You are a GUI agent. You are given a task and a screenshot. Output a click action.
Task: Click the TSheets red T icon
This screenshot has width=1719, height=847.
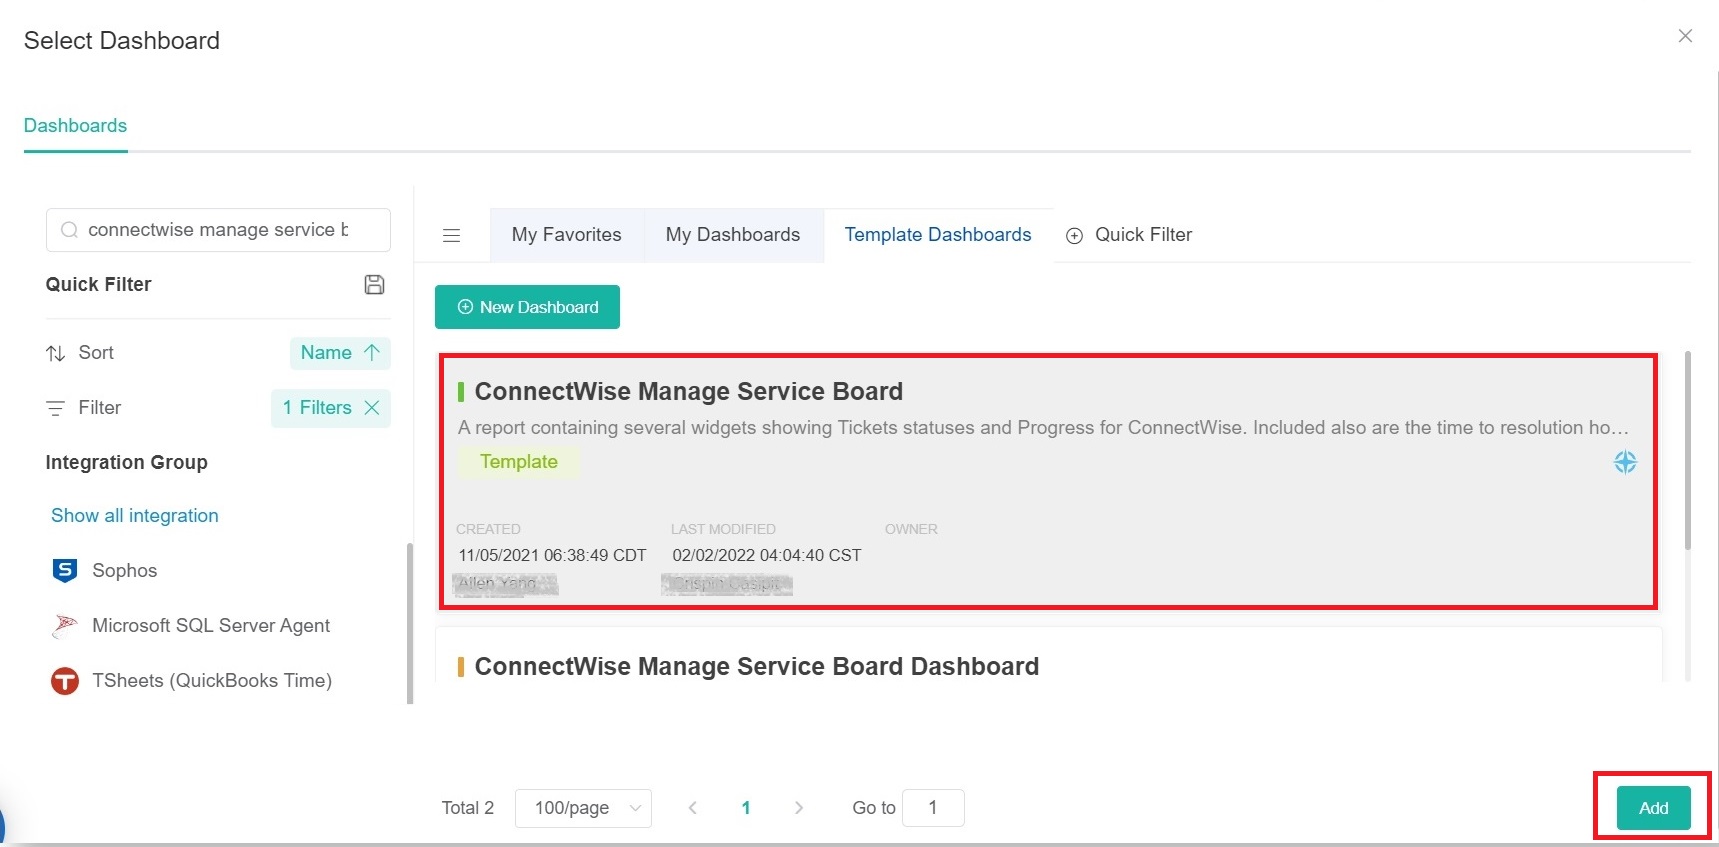click(65, 681)
